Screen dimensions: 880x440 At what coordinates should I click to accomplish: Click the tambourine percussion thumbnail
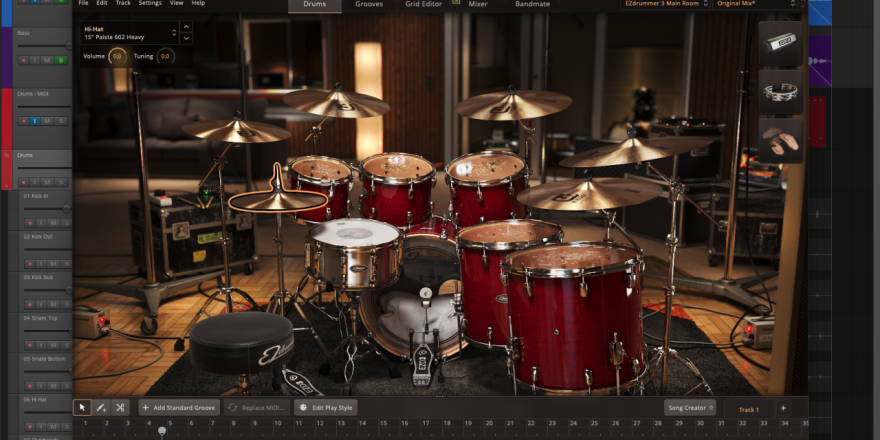tap(780, 92)
